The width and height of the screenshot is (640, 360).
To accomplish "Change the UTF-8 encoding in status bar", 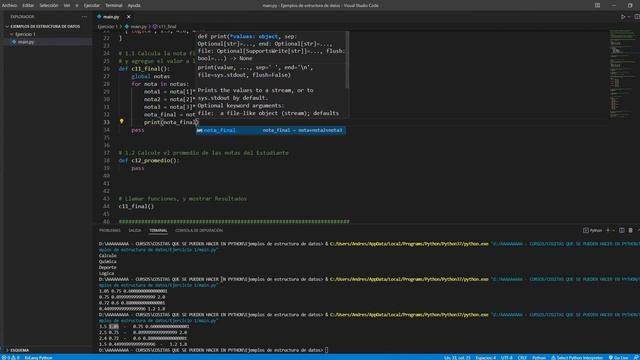I will pyautogui.click(x=507, y=357).
